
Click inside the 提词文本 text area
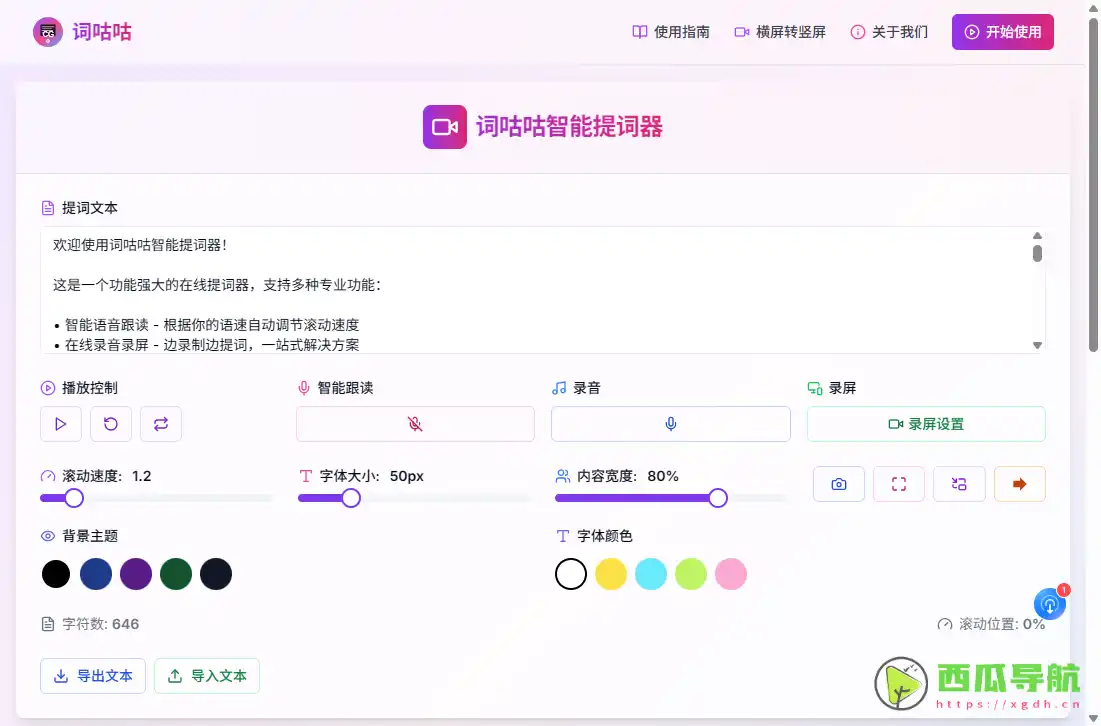pos(542,290)
